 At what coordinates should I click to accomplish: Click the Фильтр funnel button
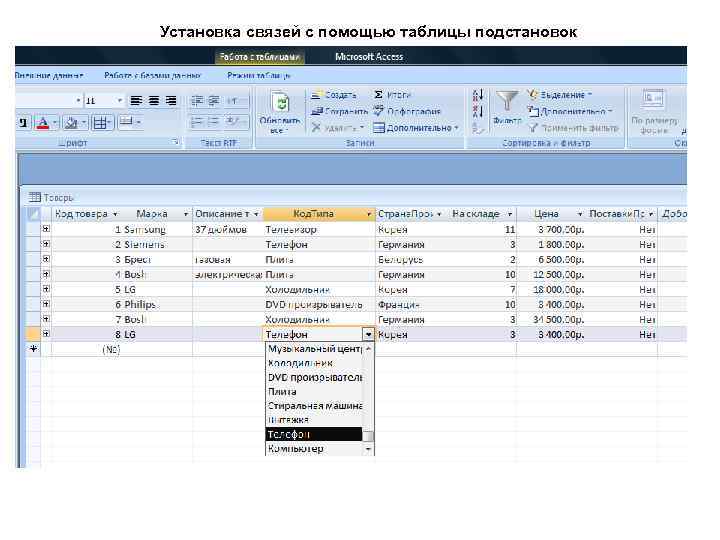click(x=507, y=108)
